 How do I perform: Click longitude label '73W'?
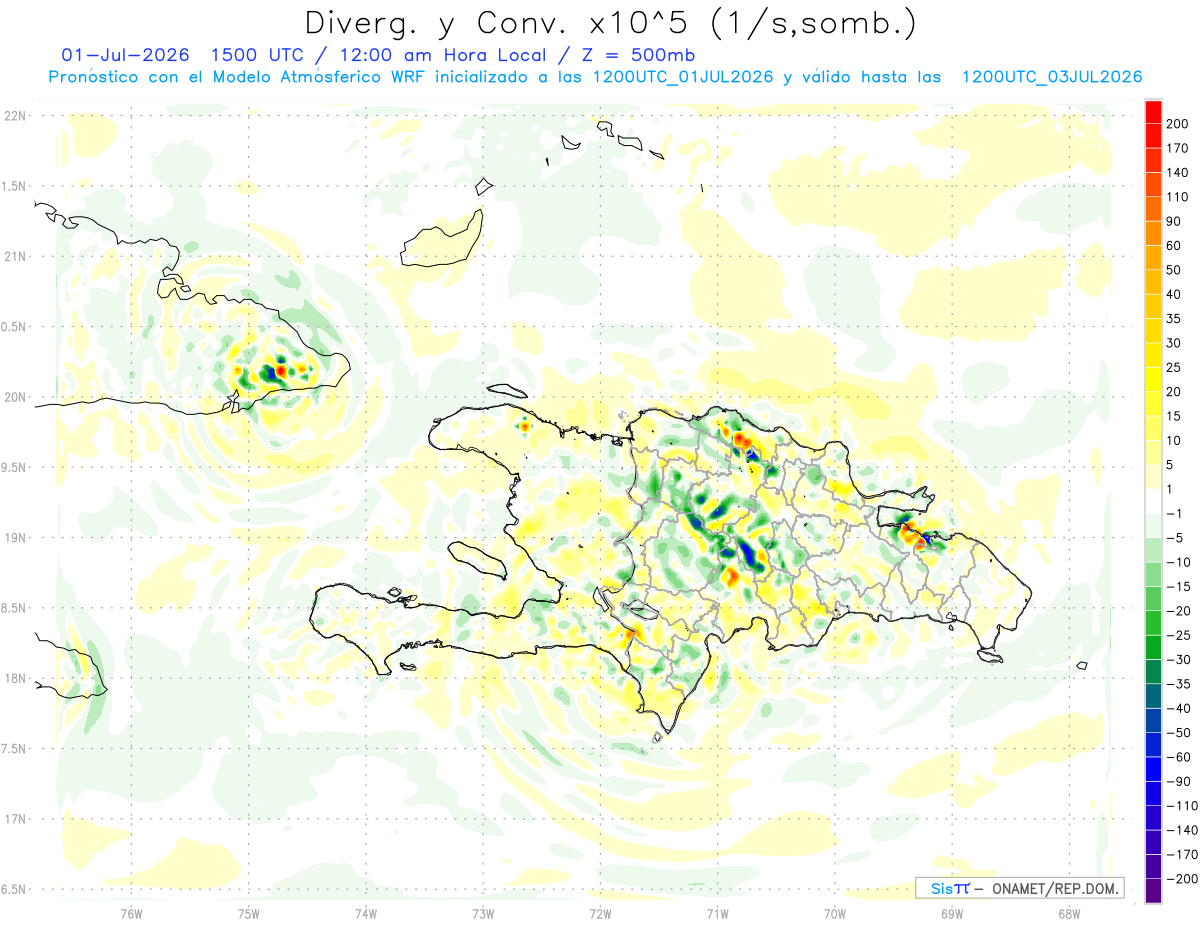(483, 912)
